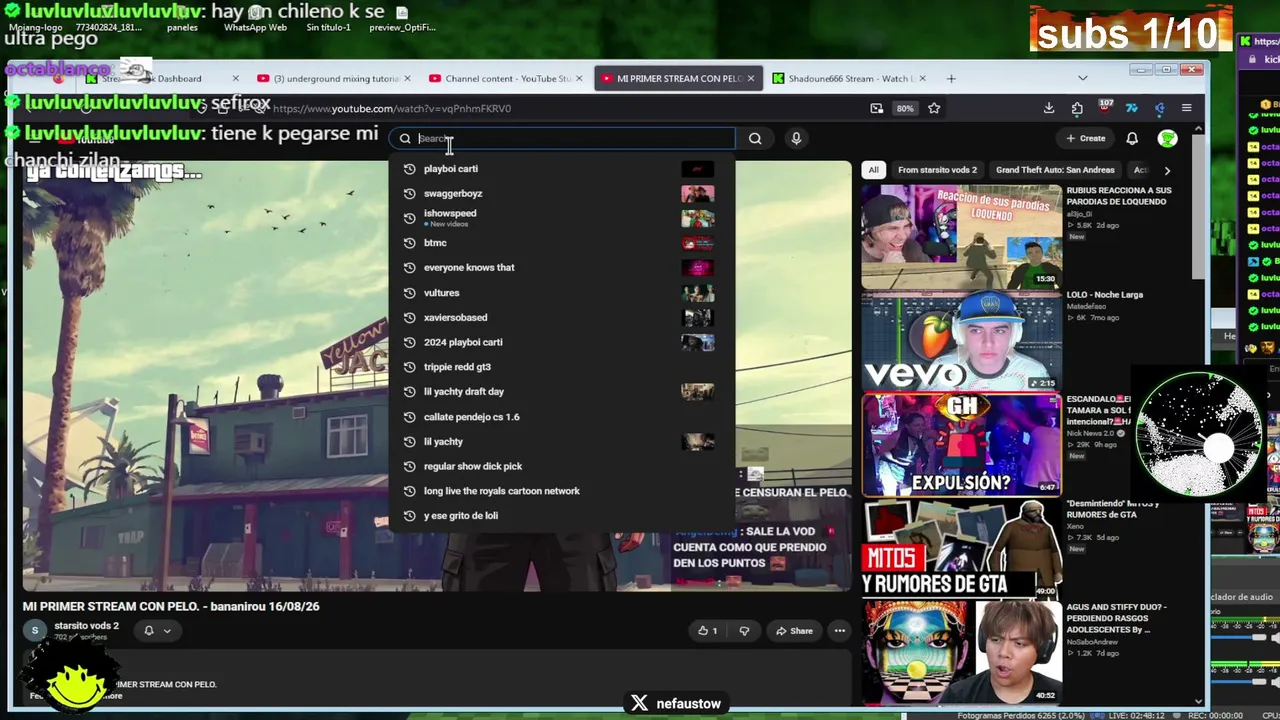Open the browser tab list chevron
The image size is (1280, 720).
(1082, 78)
